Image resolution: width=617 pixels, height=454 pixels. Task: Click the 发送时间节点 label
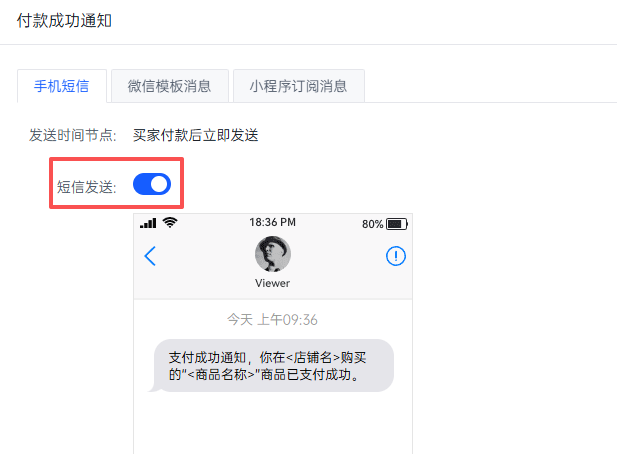(x=73, y=135)
